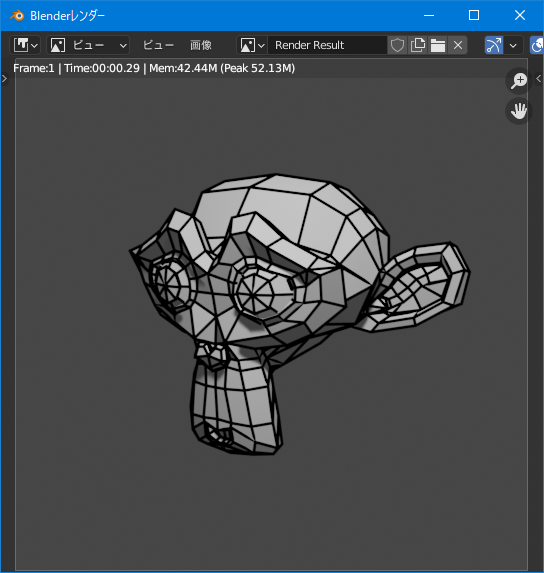Image resolution: width=544 pixels, height=573 pixels.
Task: Toggle fake user shield icon
Action: [x=397, y=45]
